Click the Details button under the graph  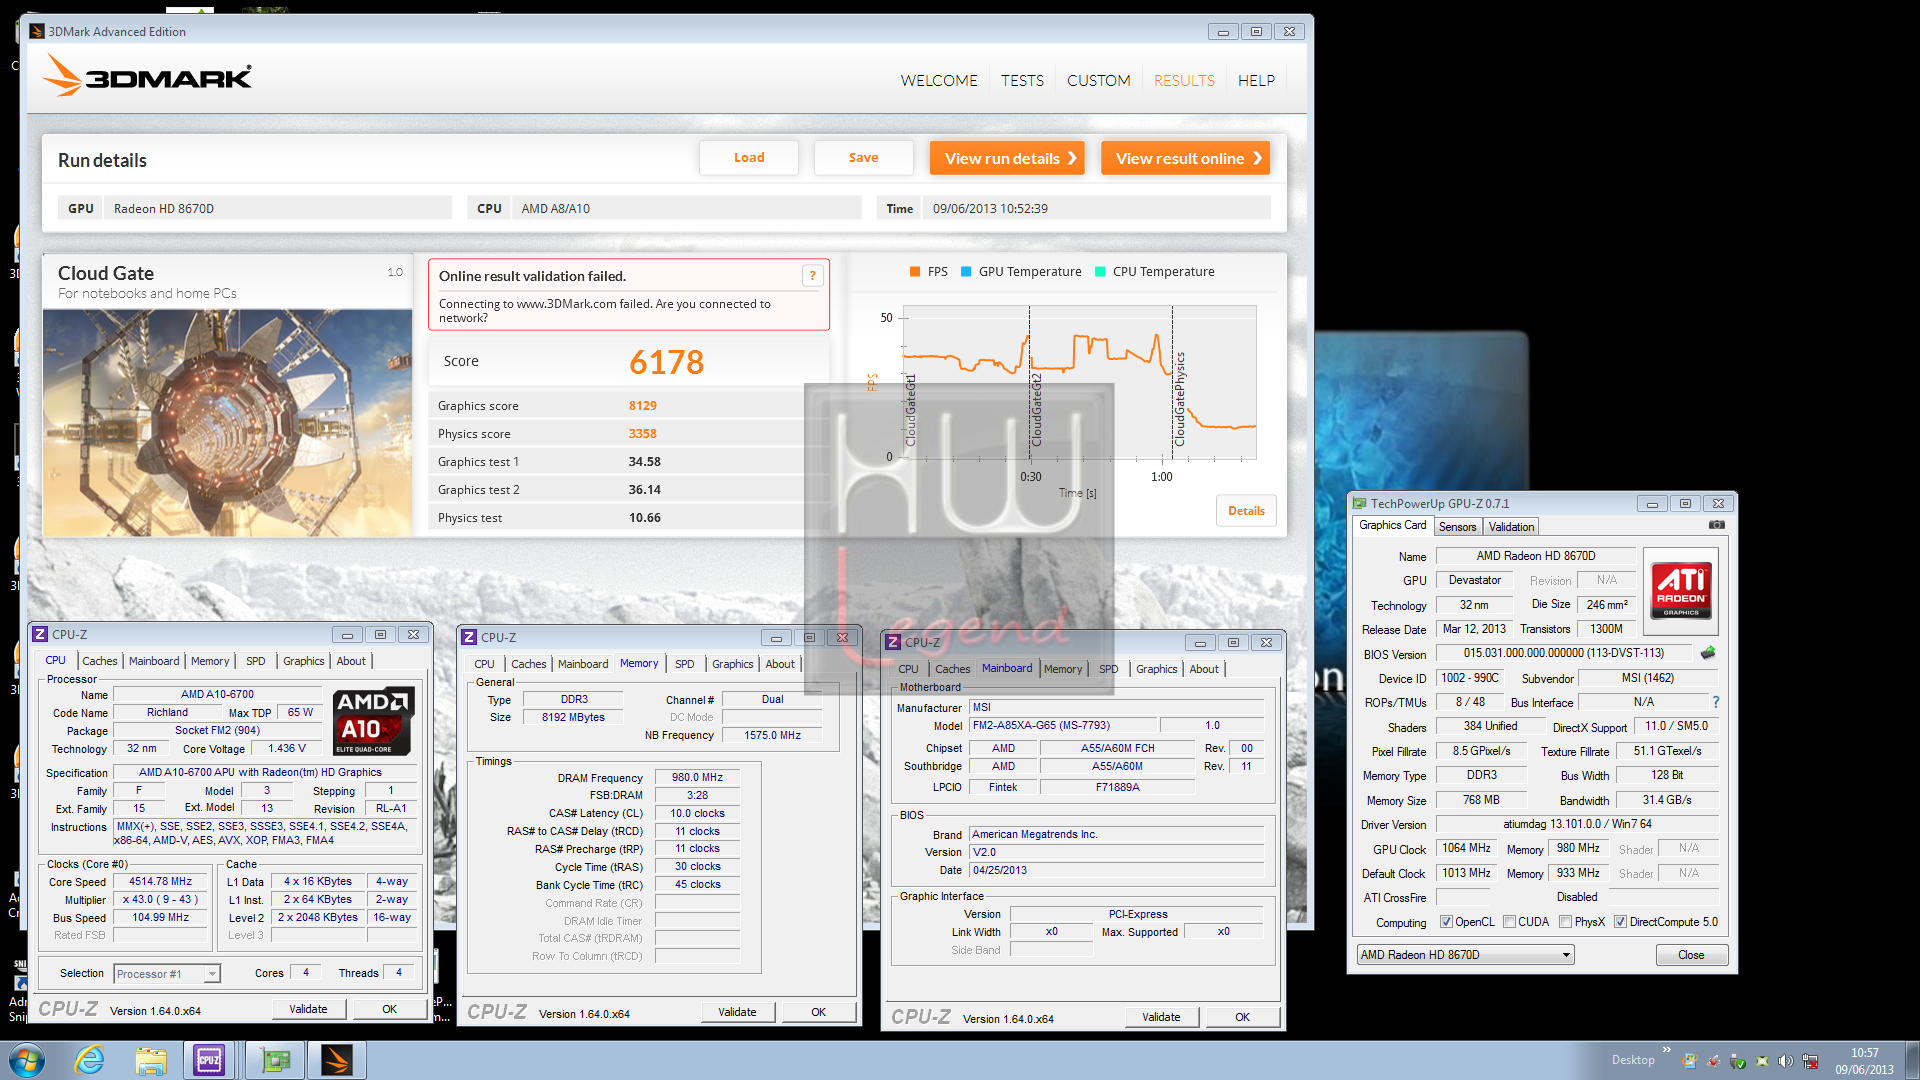pos(1246,511)
